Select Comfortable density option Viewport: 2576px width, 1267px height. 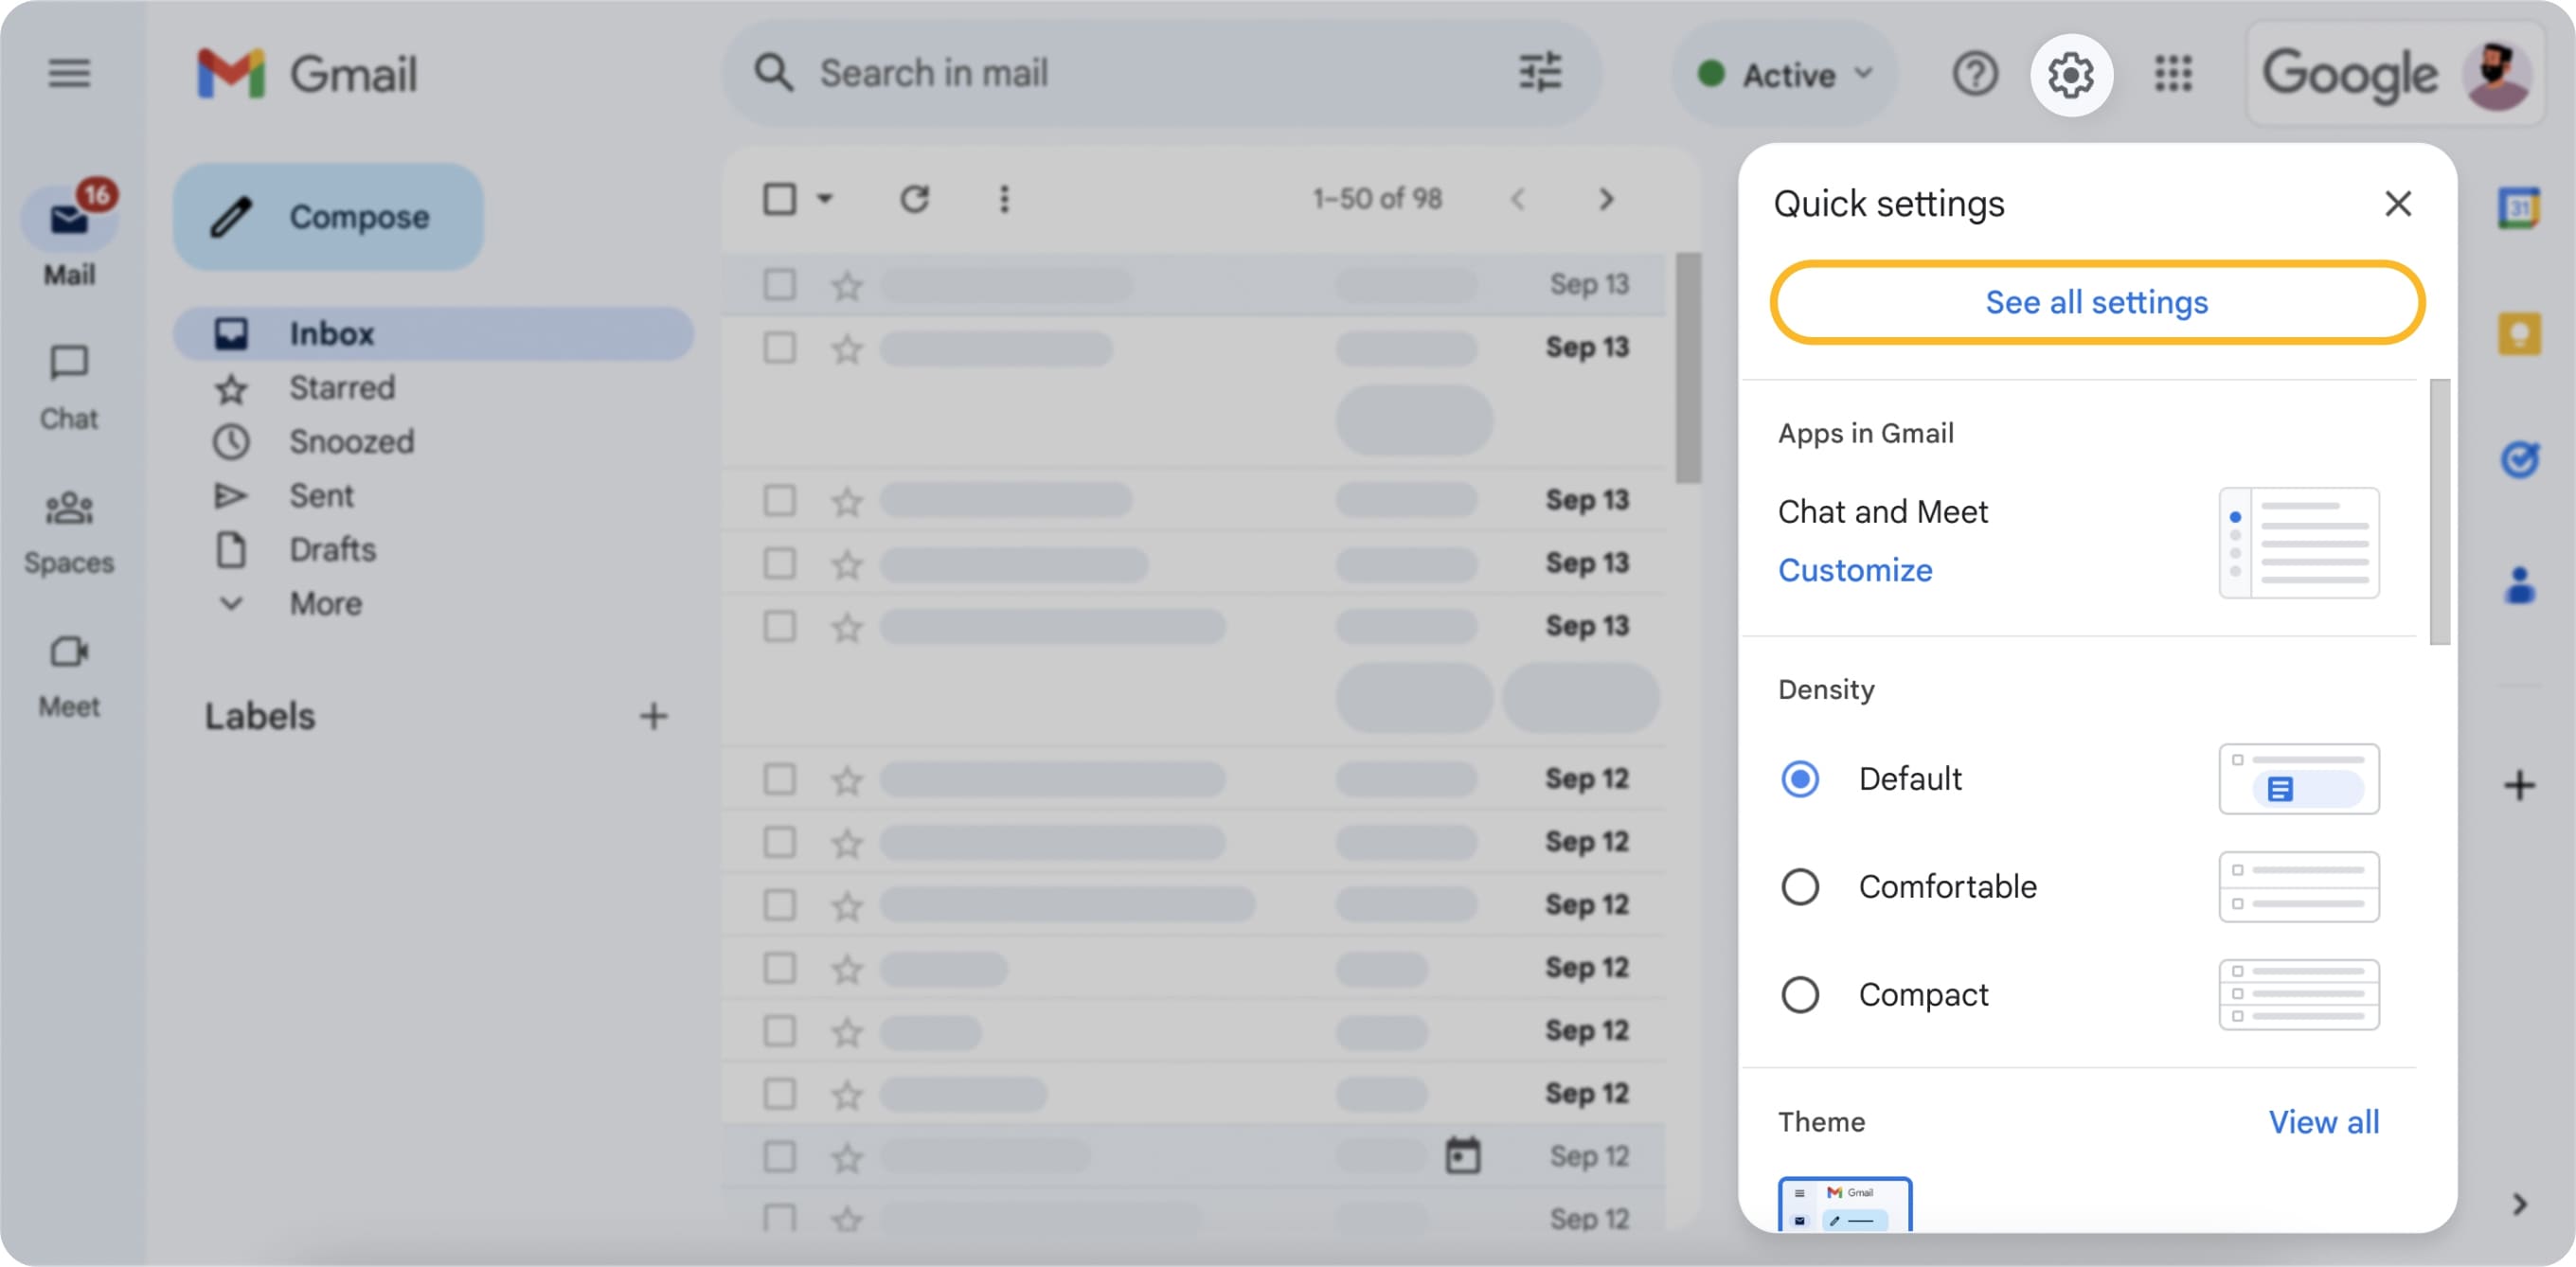pyautogui.click(x=1800, y=886)
